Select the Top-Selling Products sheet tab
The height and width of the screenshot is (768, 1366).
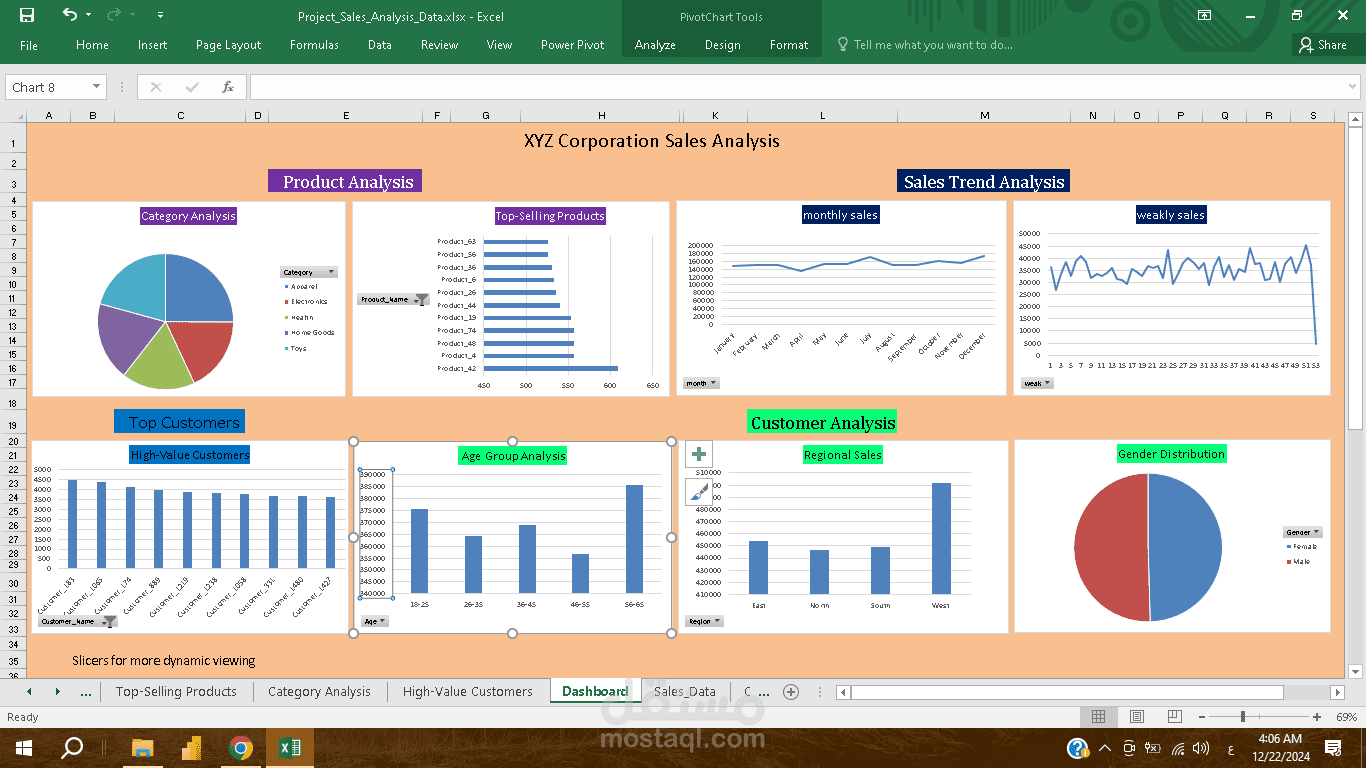(176, 691)
